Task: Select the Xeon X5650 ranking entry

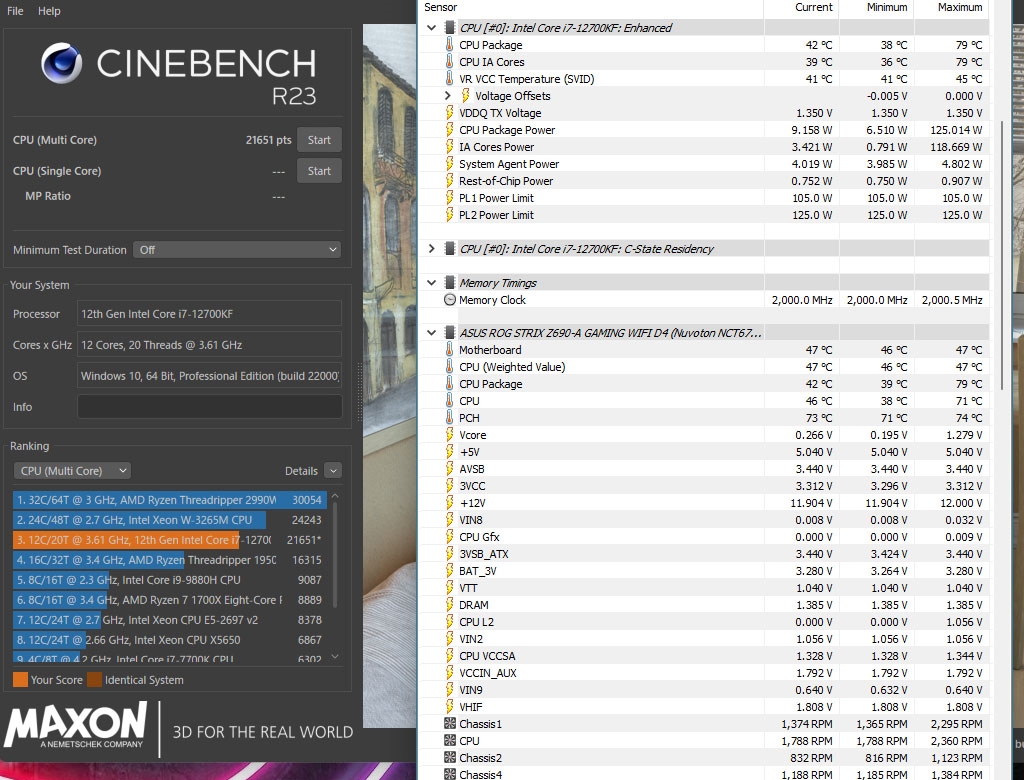Action: [170, 640]
